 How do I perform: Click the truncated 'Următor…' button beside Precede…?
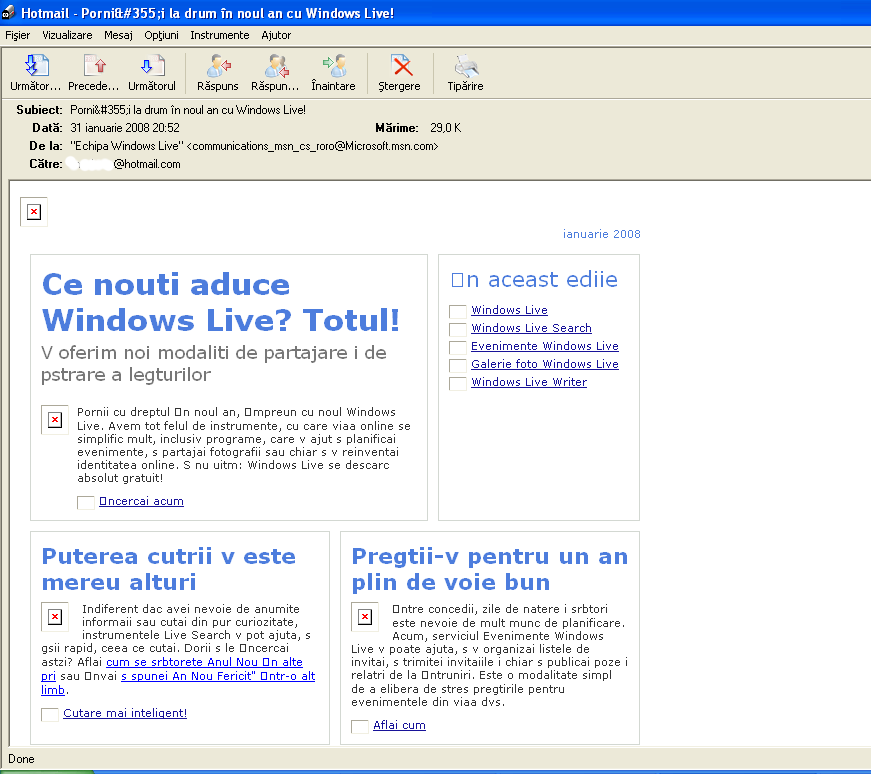(x=36, y=73)
